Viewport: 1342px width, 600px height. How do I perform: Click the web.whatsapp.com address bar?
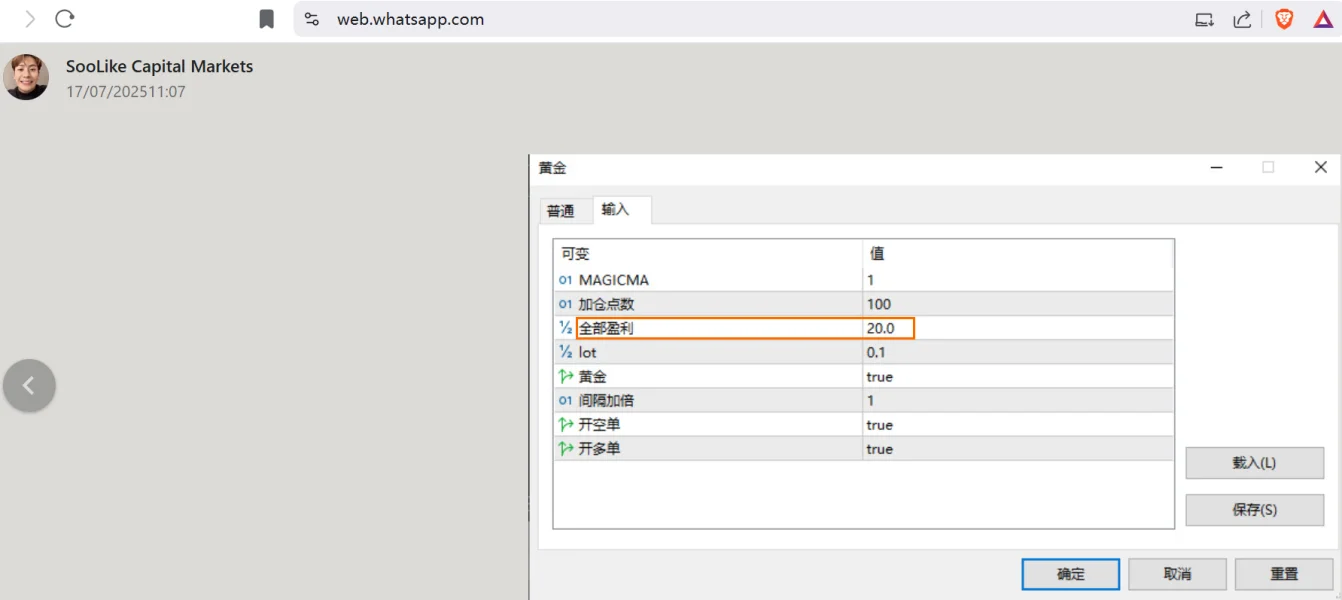tap(700, 19)
